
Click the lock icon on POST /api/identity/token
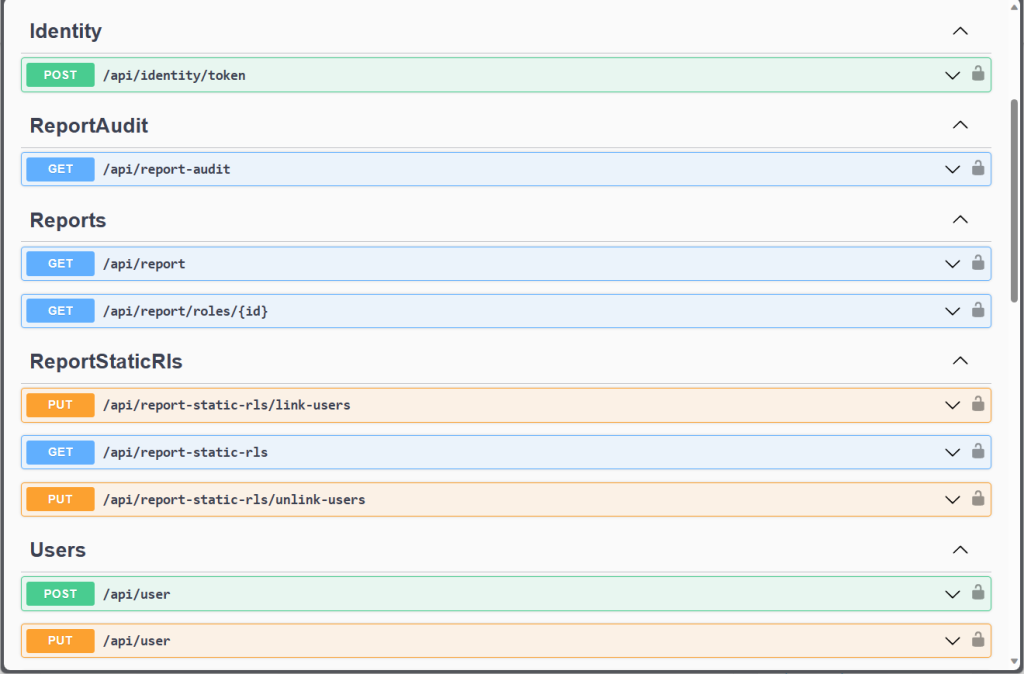pyautogui.click(x=978, y=74)
